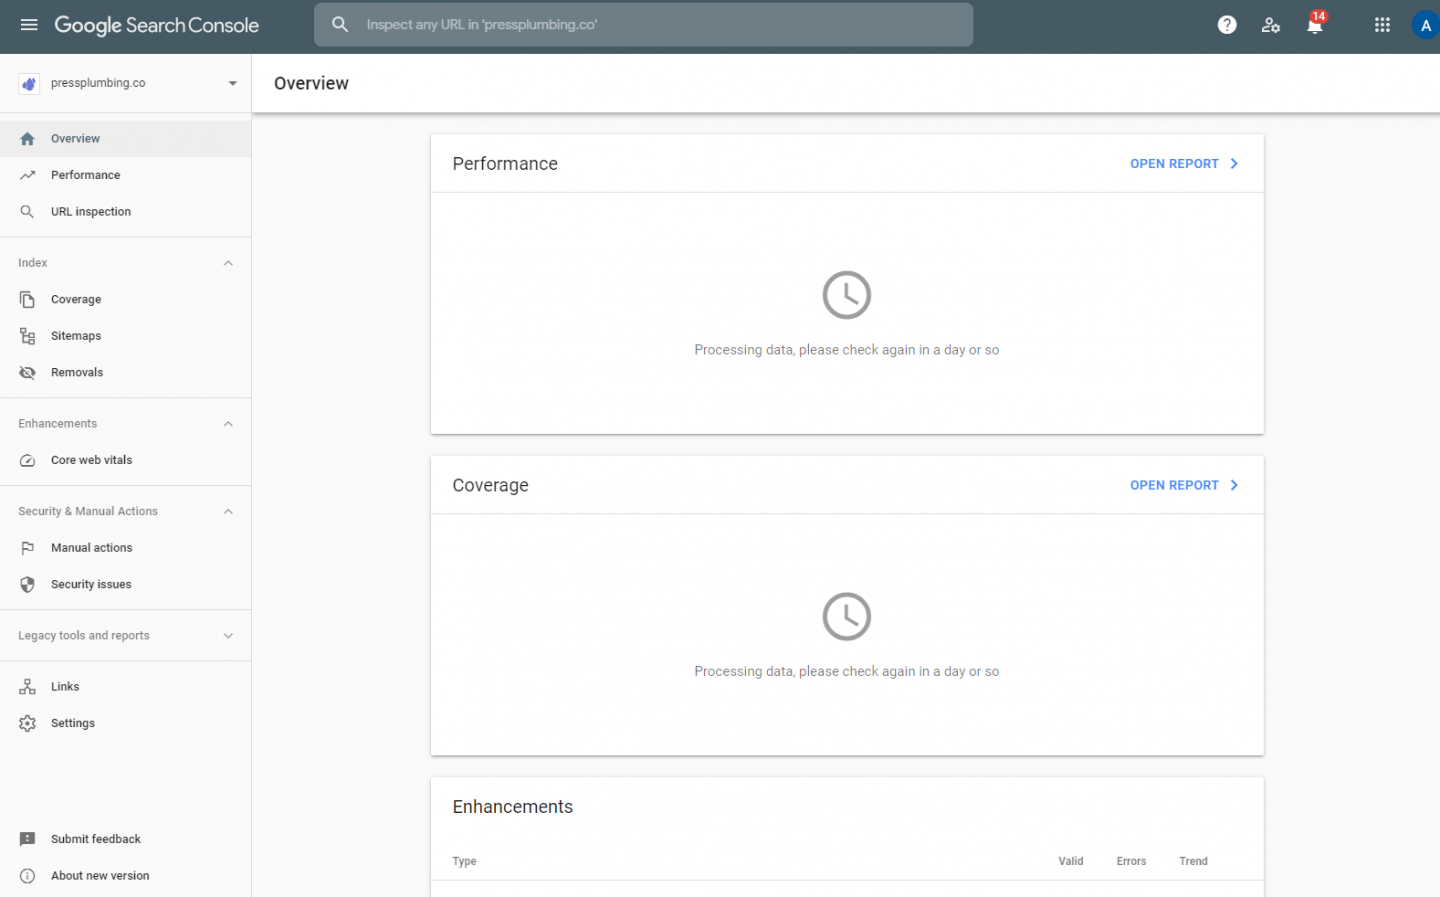Open notifications bell with 14 alerts
This screenshot has width=1440, height=897.
click(x=1315, y=25)
